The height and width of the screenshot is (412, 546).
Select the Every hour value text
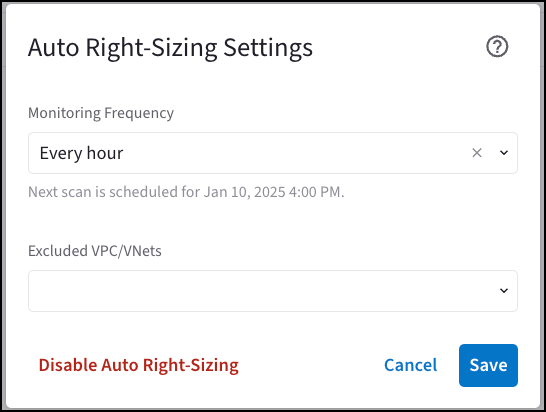coord(81,153)
